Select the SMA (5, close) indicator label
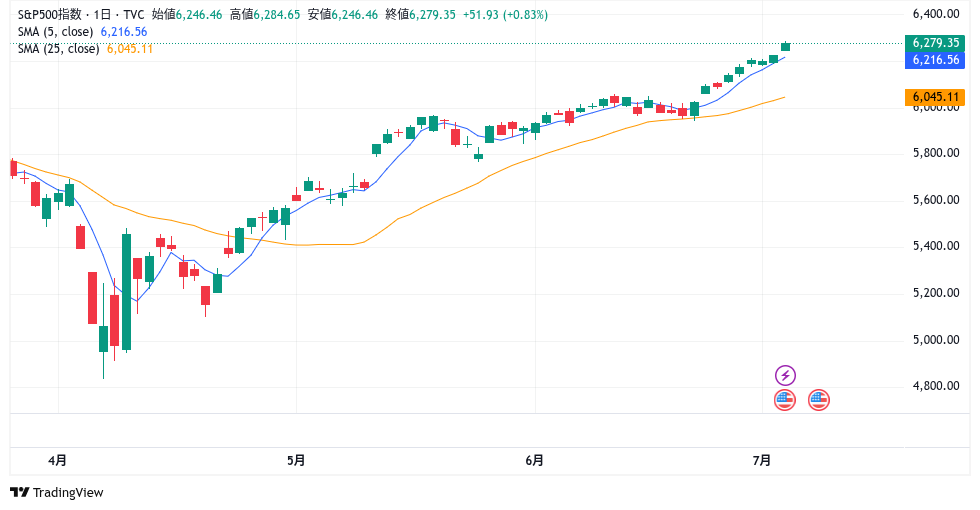 56,32
